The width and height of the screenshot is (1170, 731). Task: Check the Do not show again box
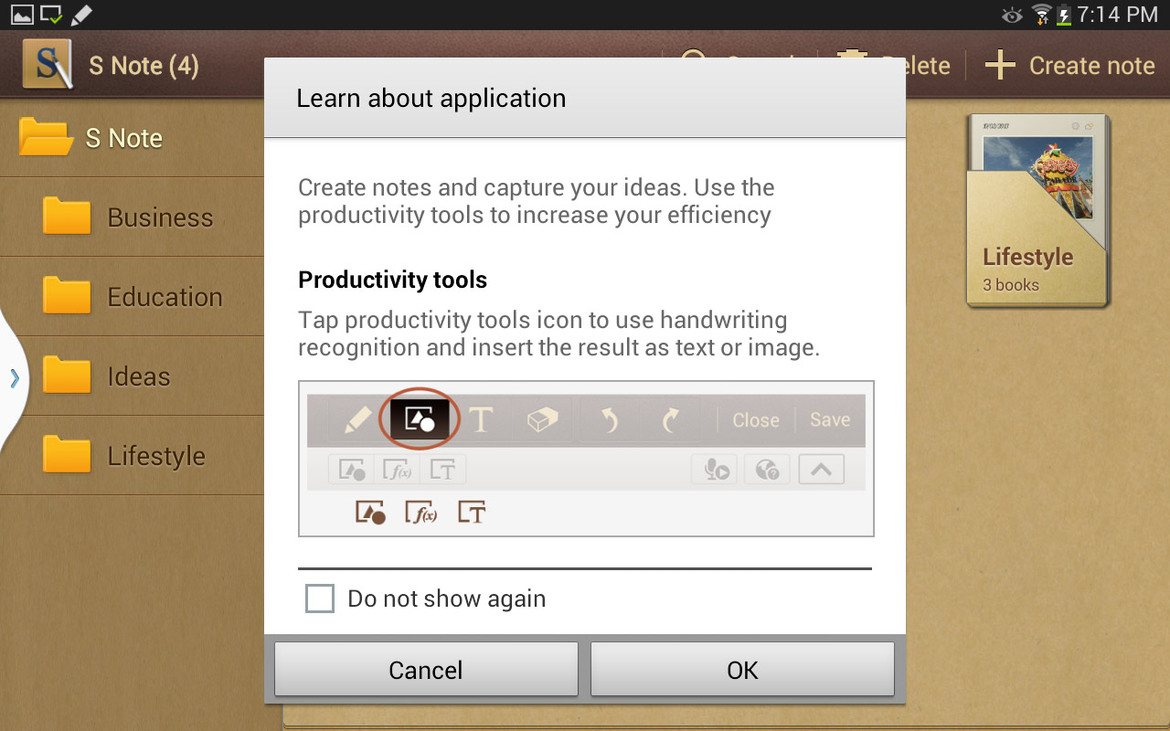coord(319,598)
